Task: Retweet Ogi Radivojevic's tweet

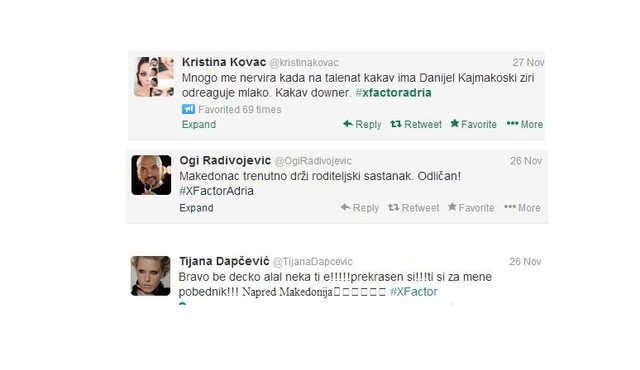Action: (413, 208)
